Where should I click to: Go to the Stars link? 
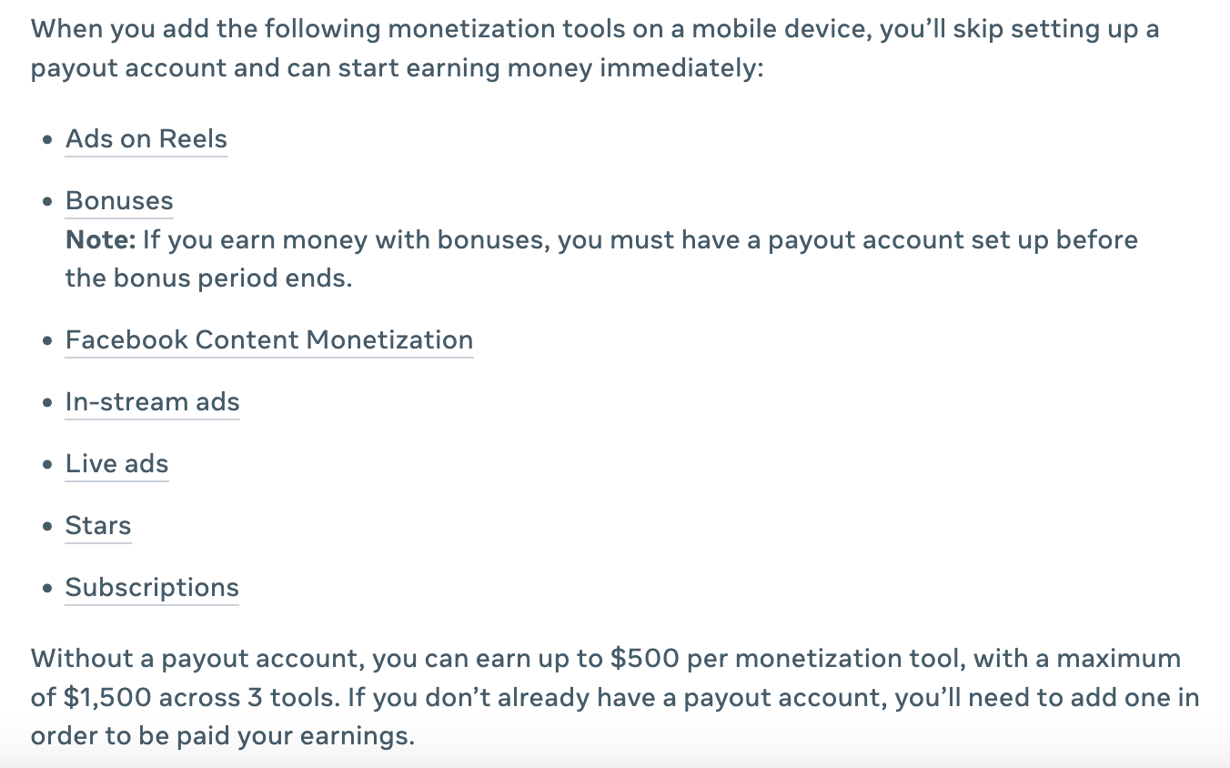(98, 526)
